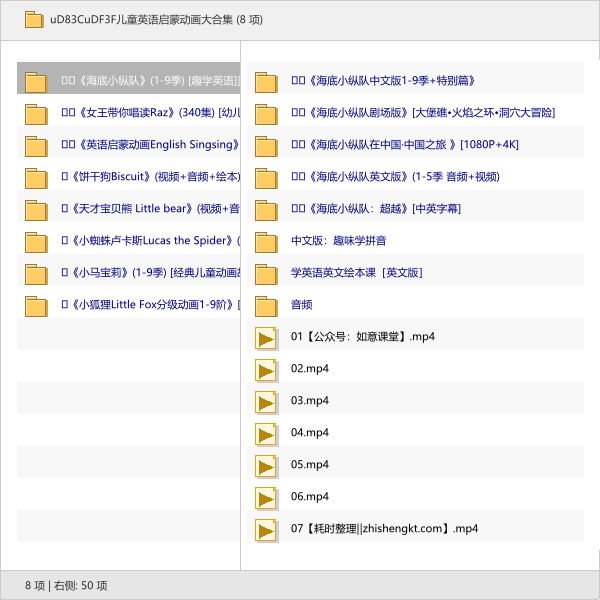The image size is (600, 600).
Task: Click the folder icon beside 海底小纵队中文版1-9季
Action: [266, 81]
